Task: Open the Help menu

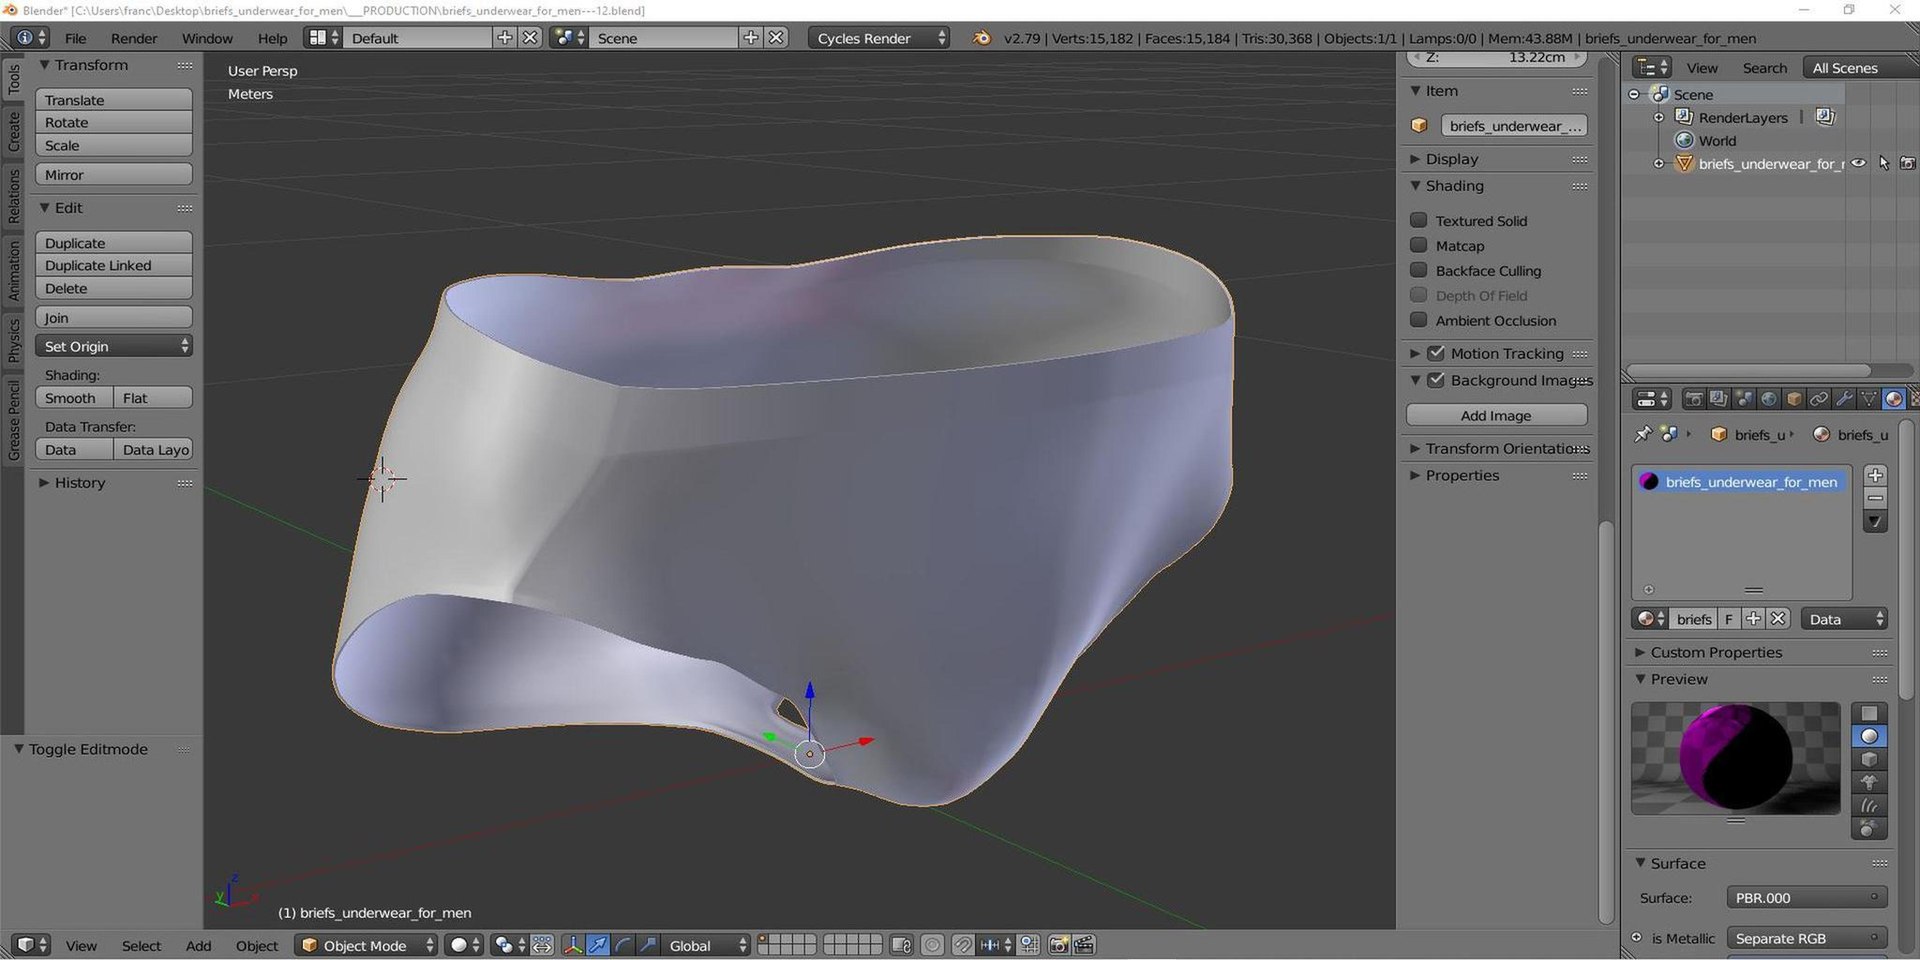Action: pos(272,38)
